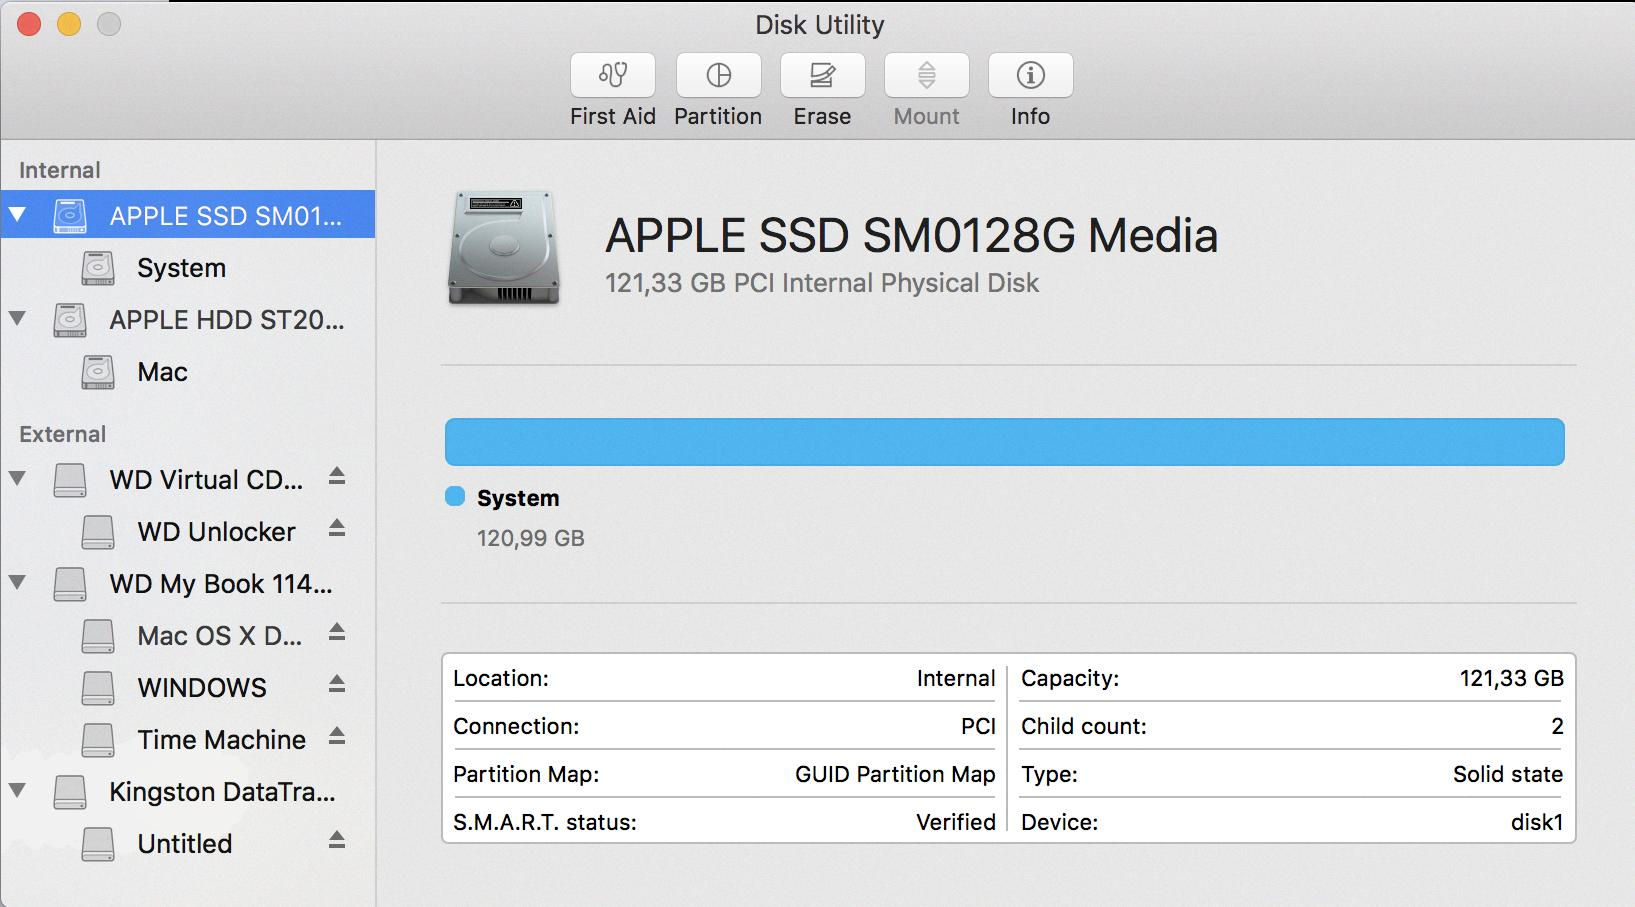Select the Kingston DataTra... row
1635x907 pixels.
tap(188, 792)
